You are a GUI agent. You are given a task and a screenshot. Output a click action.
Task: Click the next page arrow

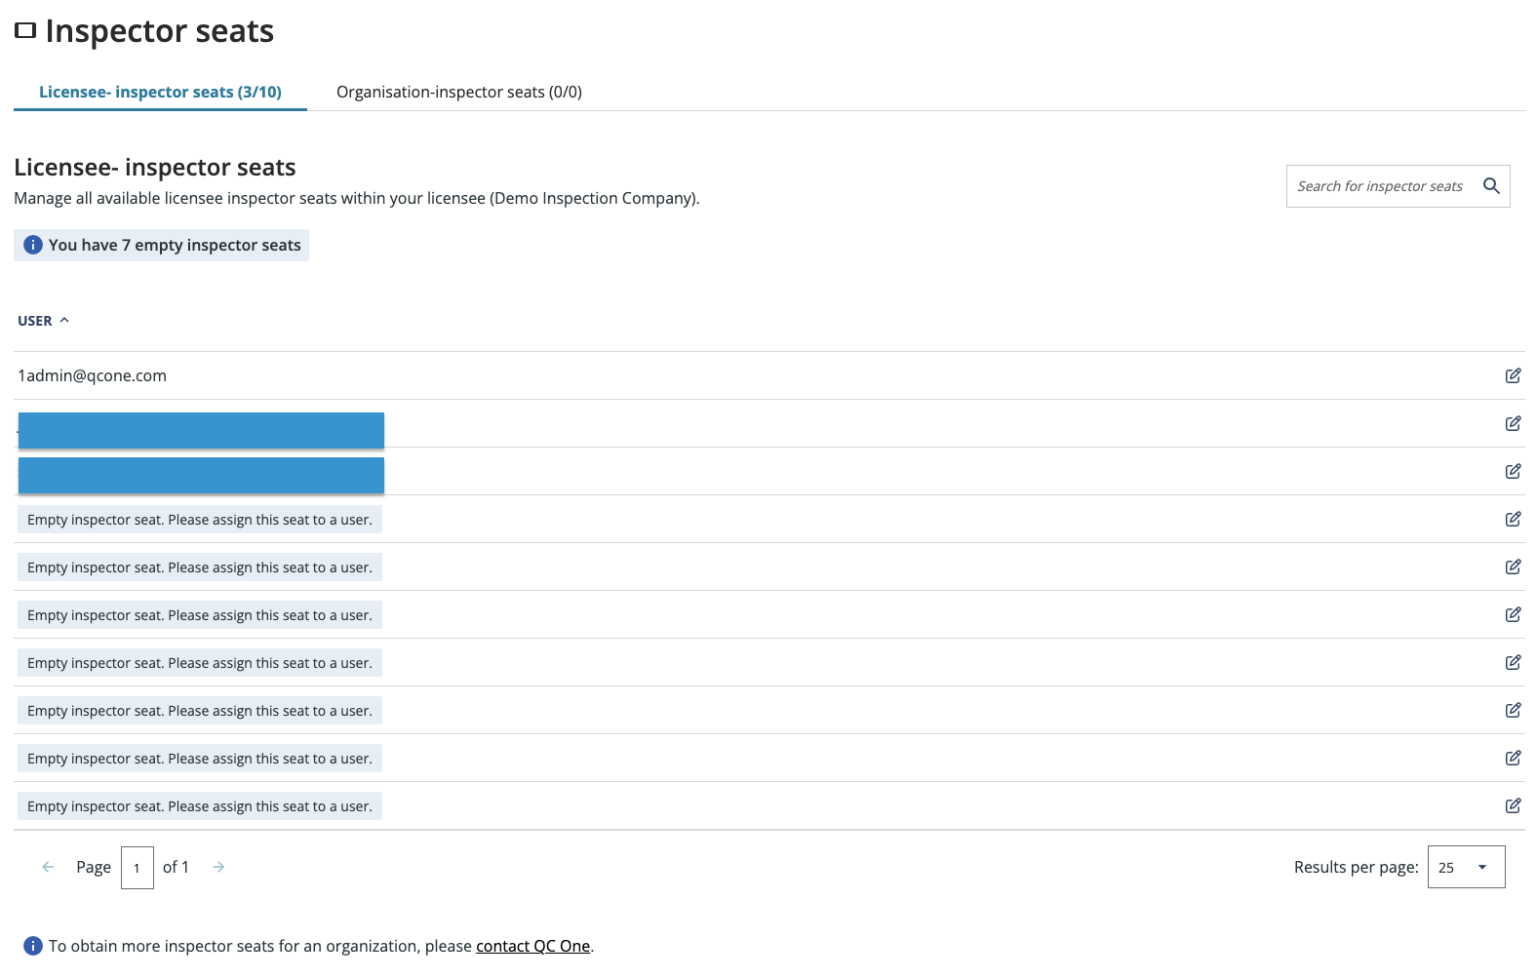(218, 866)
